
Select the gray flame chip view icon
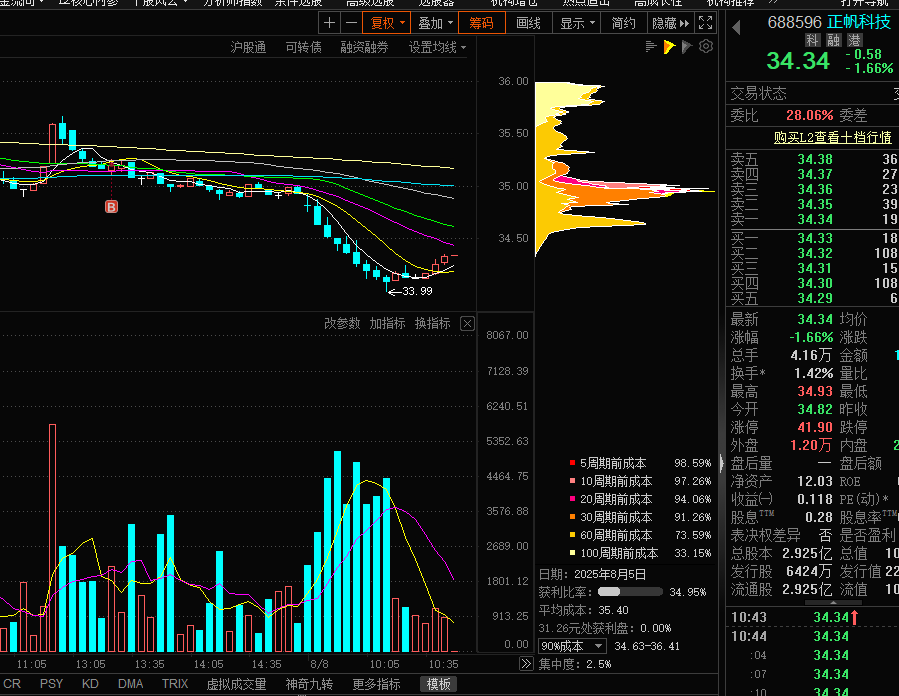click(x=687, y=46)
